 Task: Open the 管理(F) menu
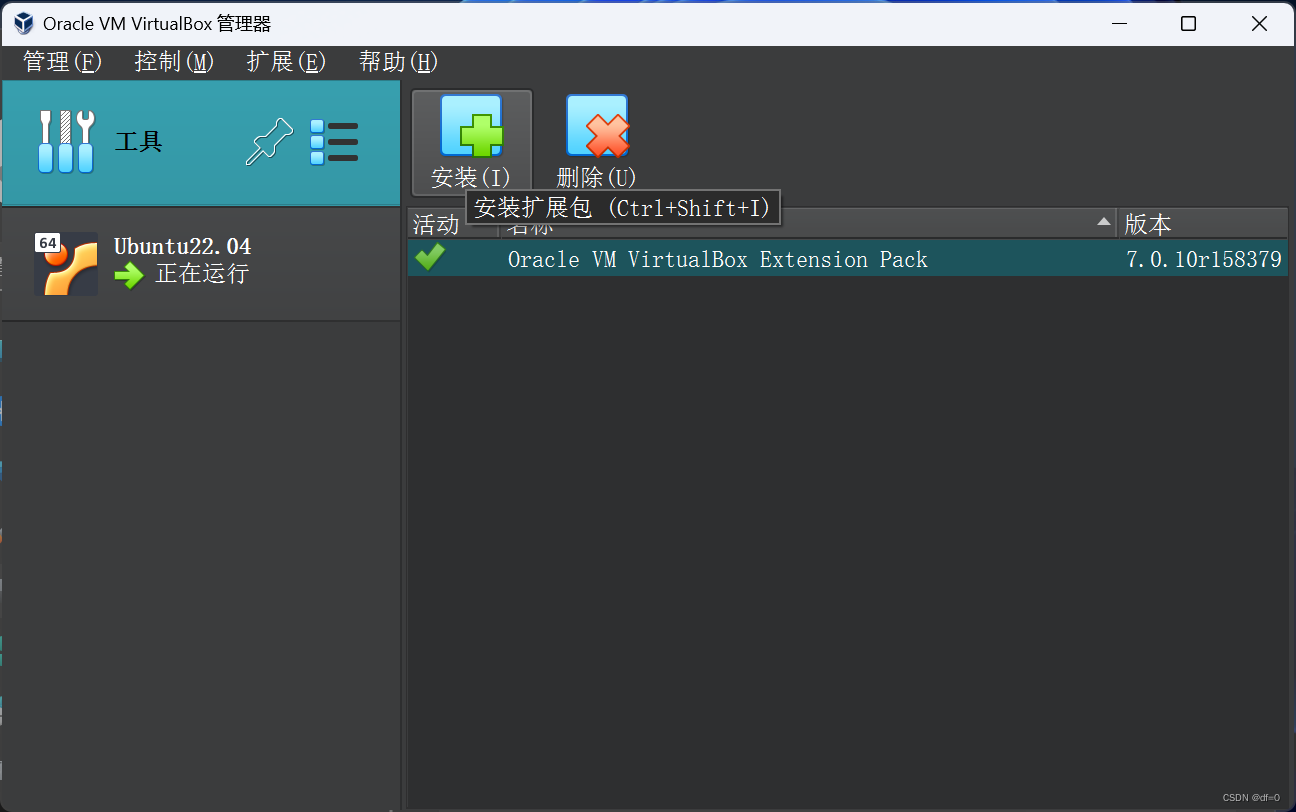click(x=62, y=62)
